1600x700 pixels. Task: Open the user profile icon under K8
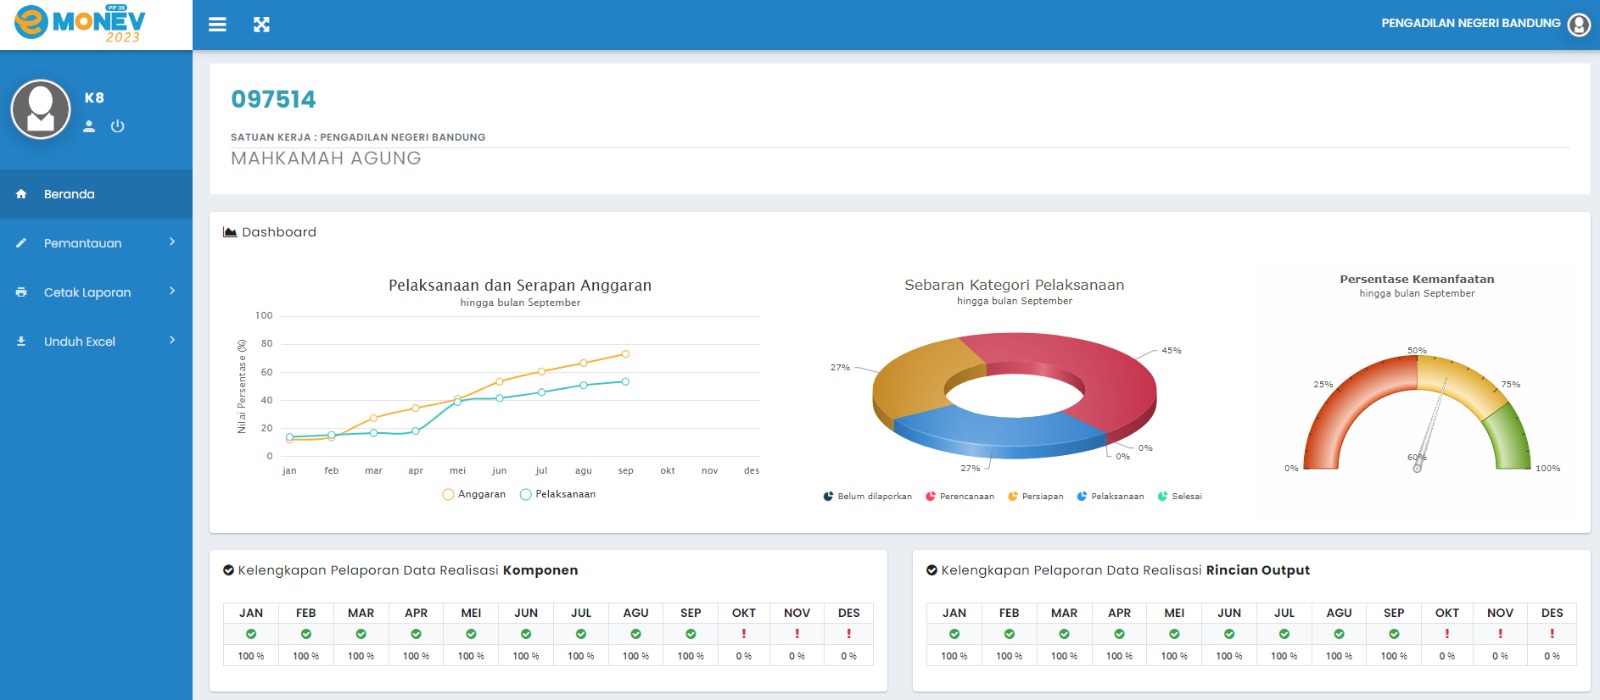(x=89, y=126)
